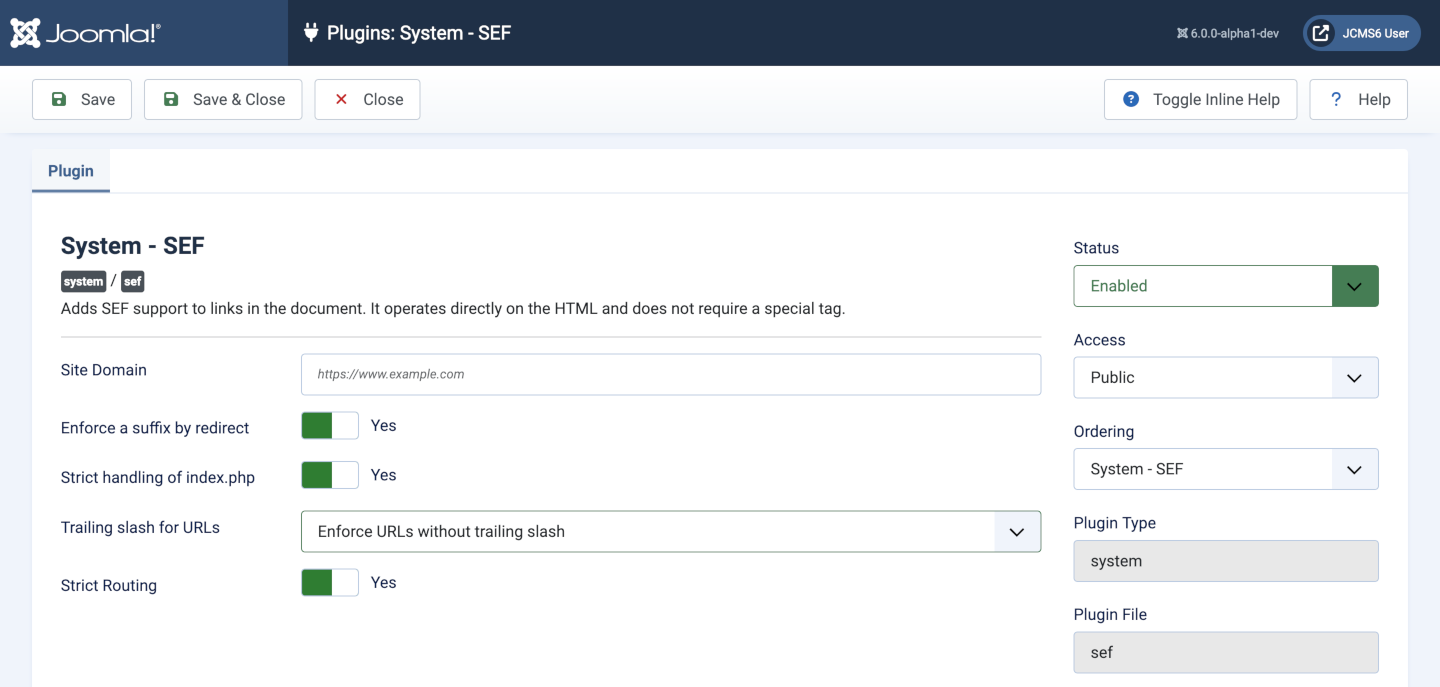Screen dimensions: 1440x687
Task: Click the 'Access' label
Action: click(1099, 340)
